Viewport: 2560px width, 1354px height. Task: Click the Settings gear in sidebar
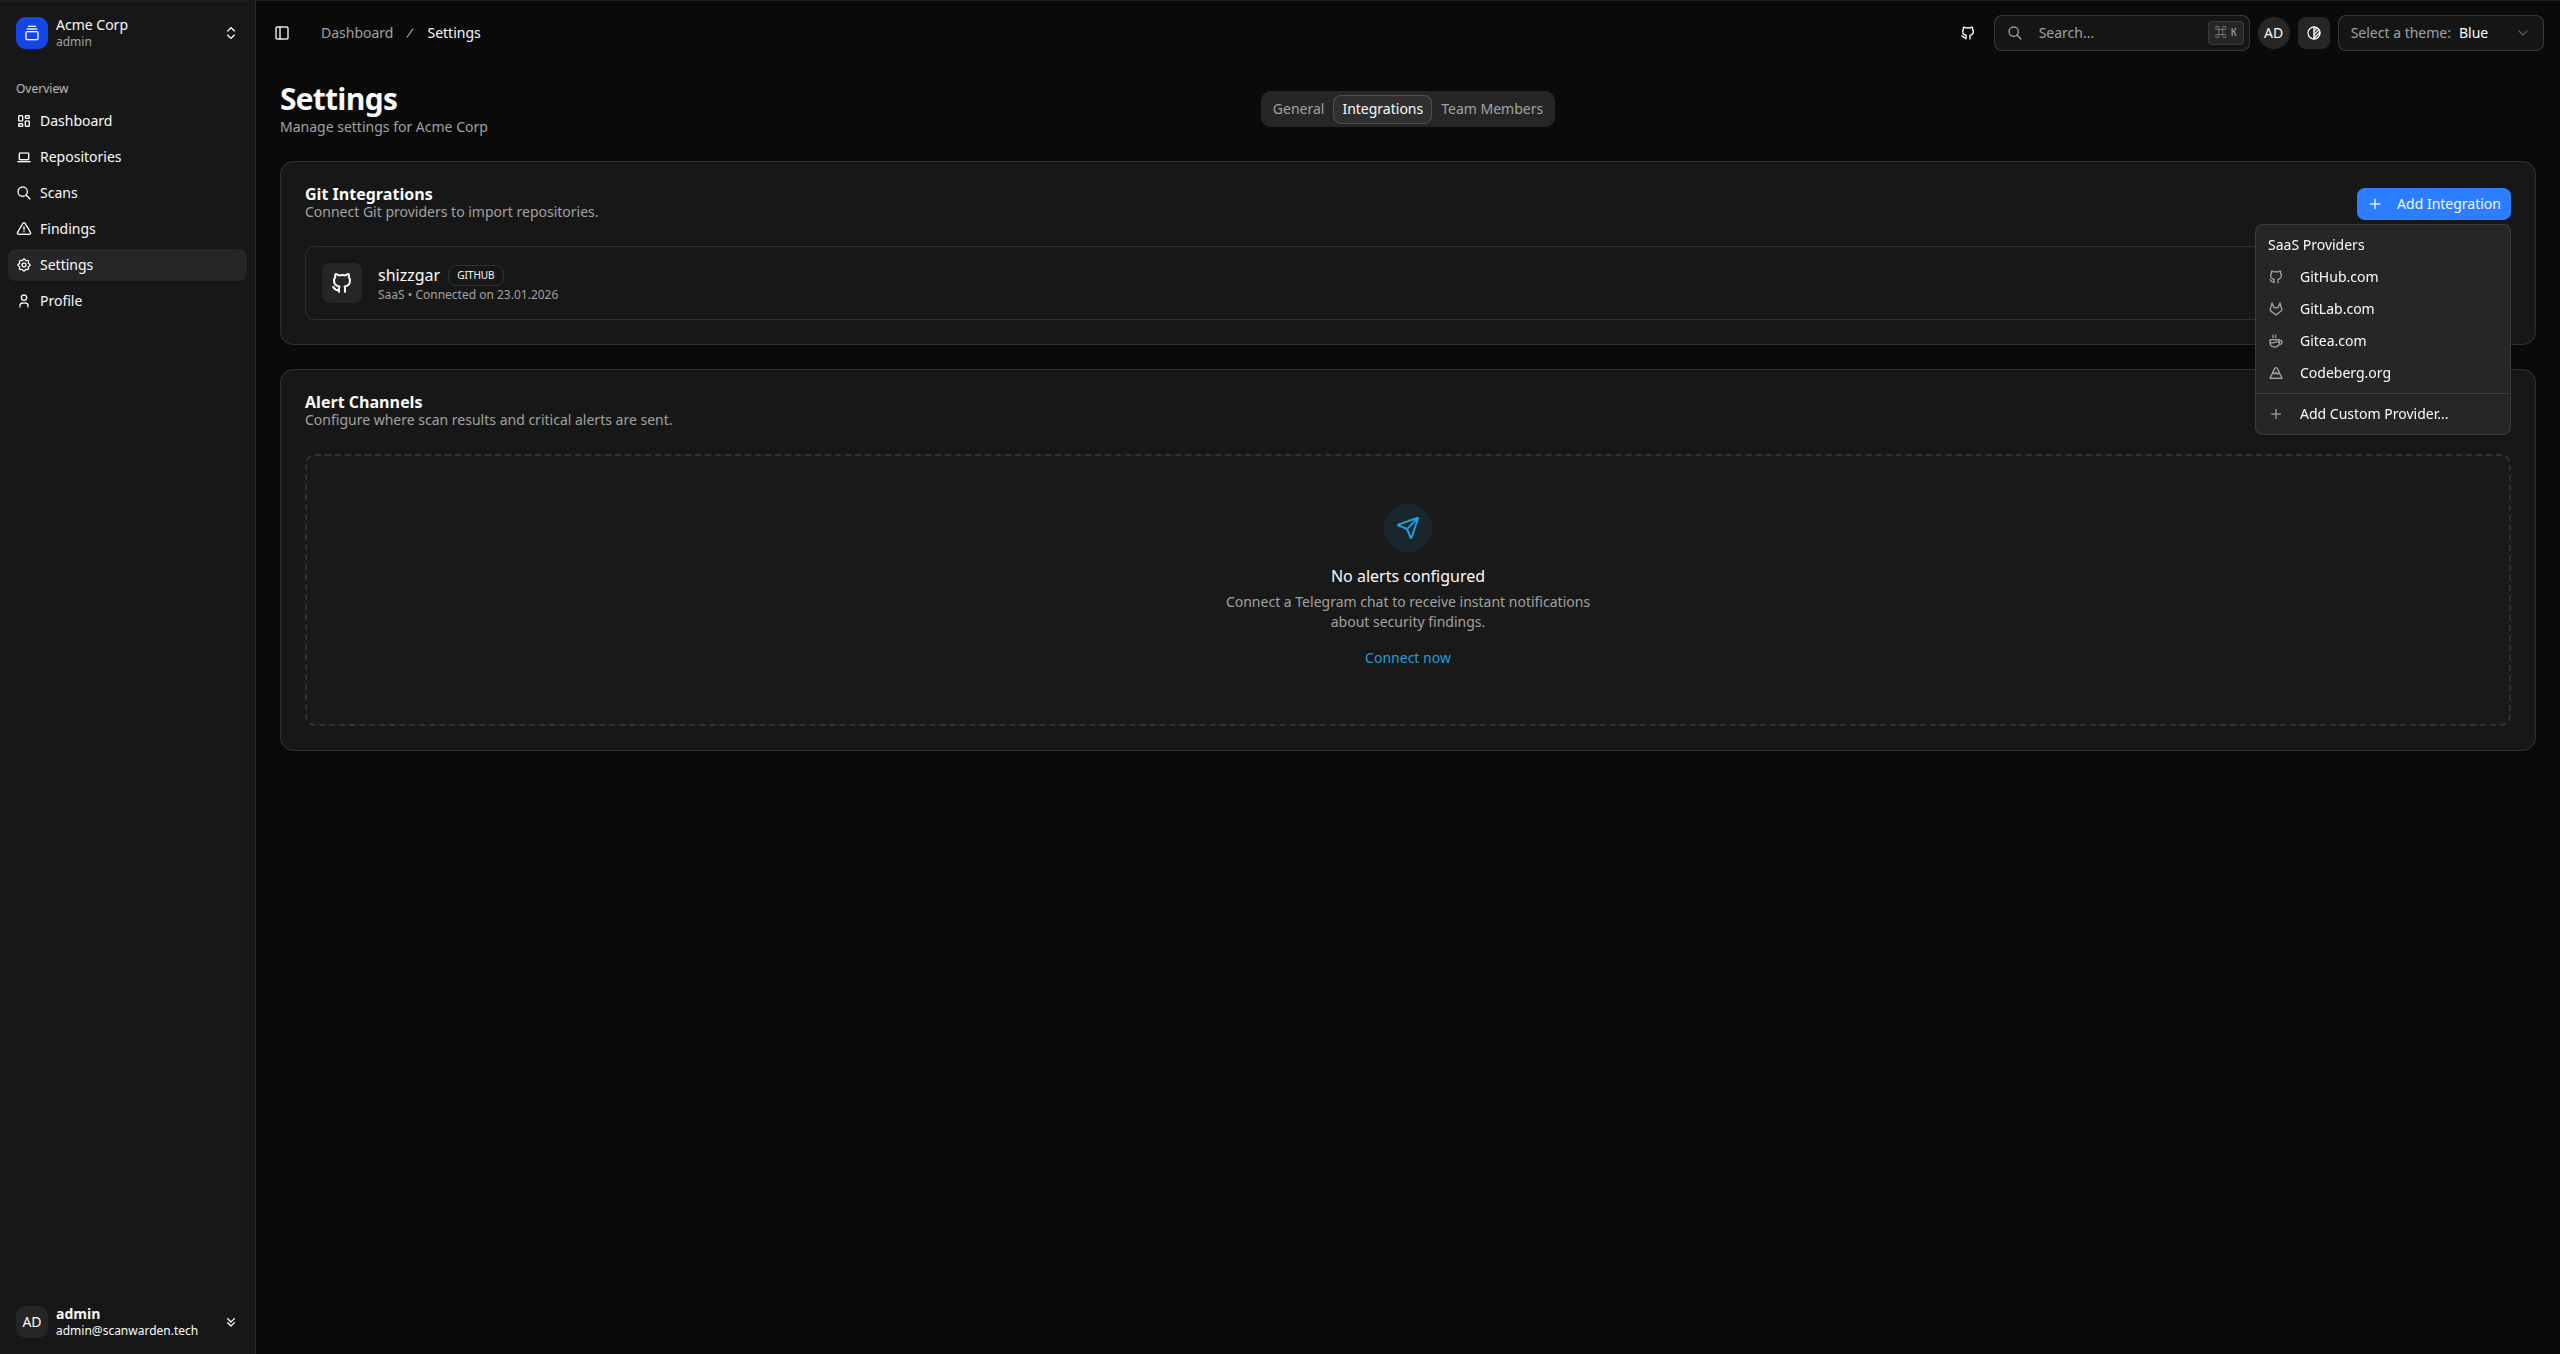(x=24, y=265)
